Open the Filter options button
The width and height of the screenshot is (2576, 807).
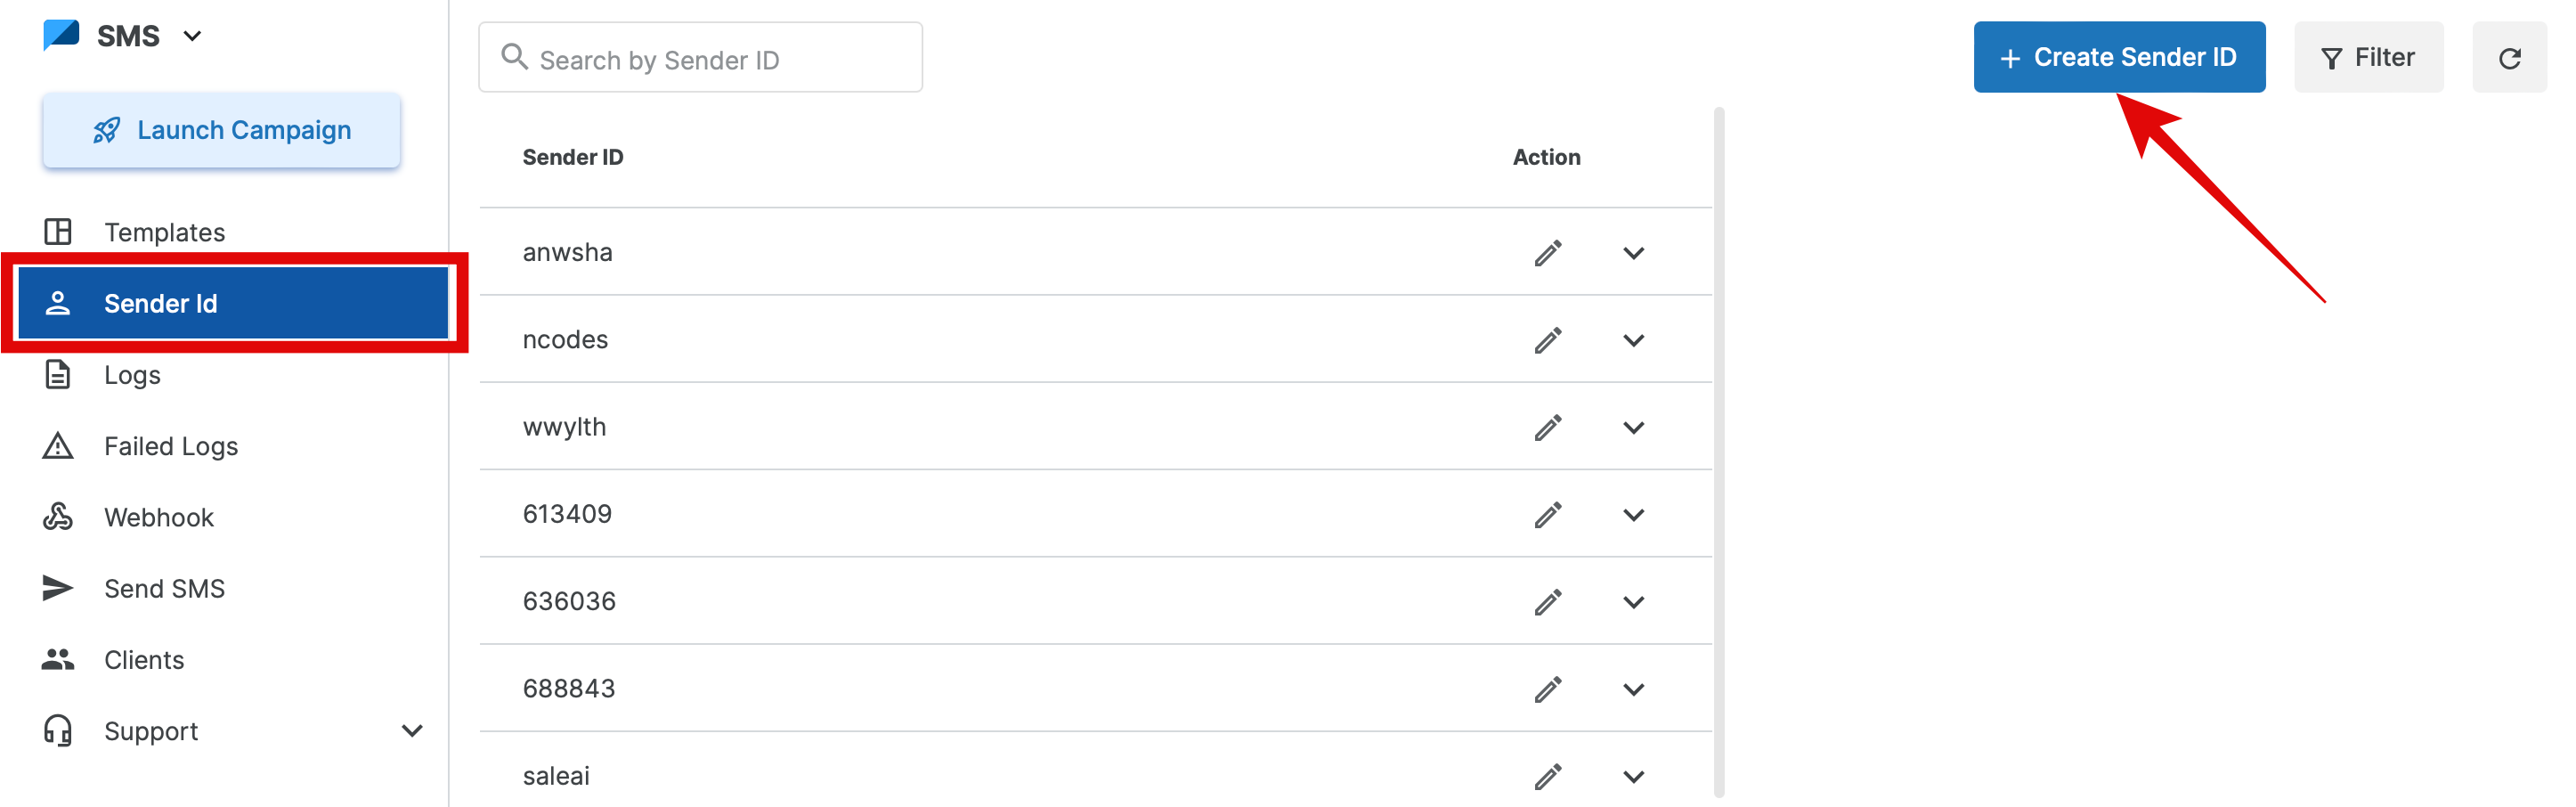(x=2367, y=57)
